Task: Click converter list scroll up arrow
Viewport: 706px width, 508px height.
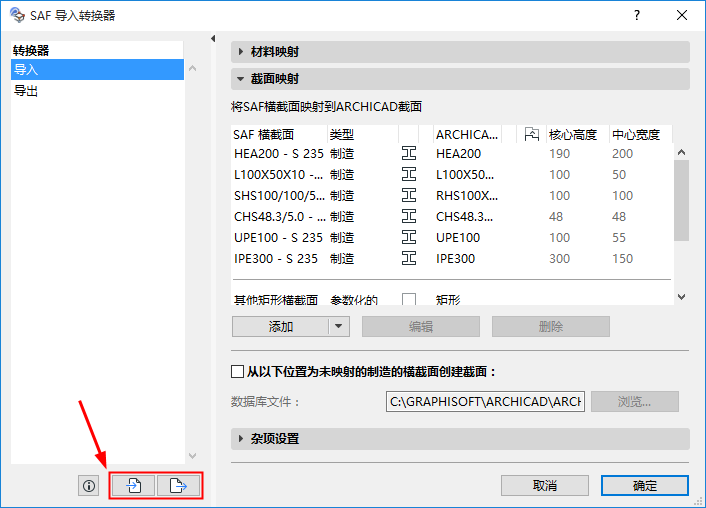Action: 193,68
